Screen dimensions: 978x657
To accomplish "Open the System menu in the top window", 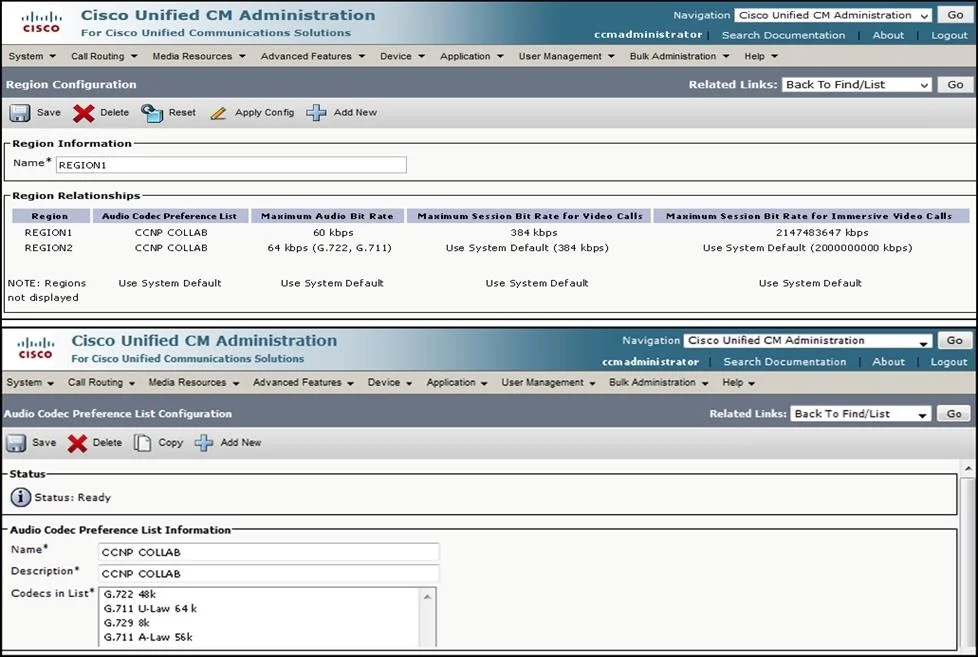I will [32, 56].
